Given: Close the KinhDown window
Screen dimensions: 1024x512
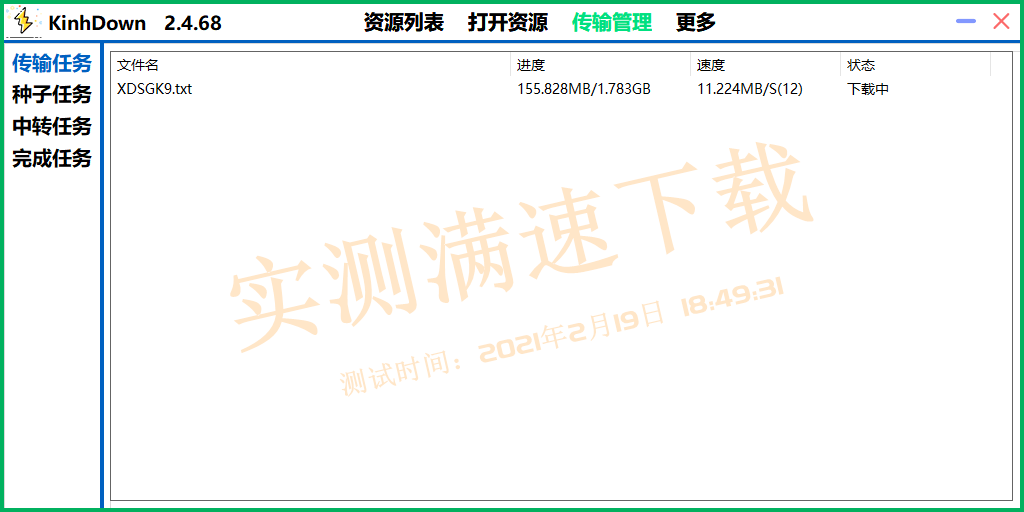Looking at the screenshot, I should (x=1000, y=21).
